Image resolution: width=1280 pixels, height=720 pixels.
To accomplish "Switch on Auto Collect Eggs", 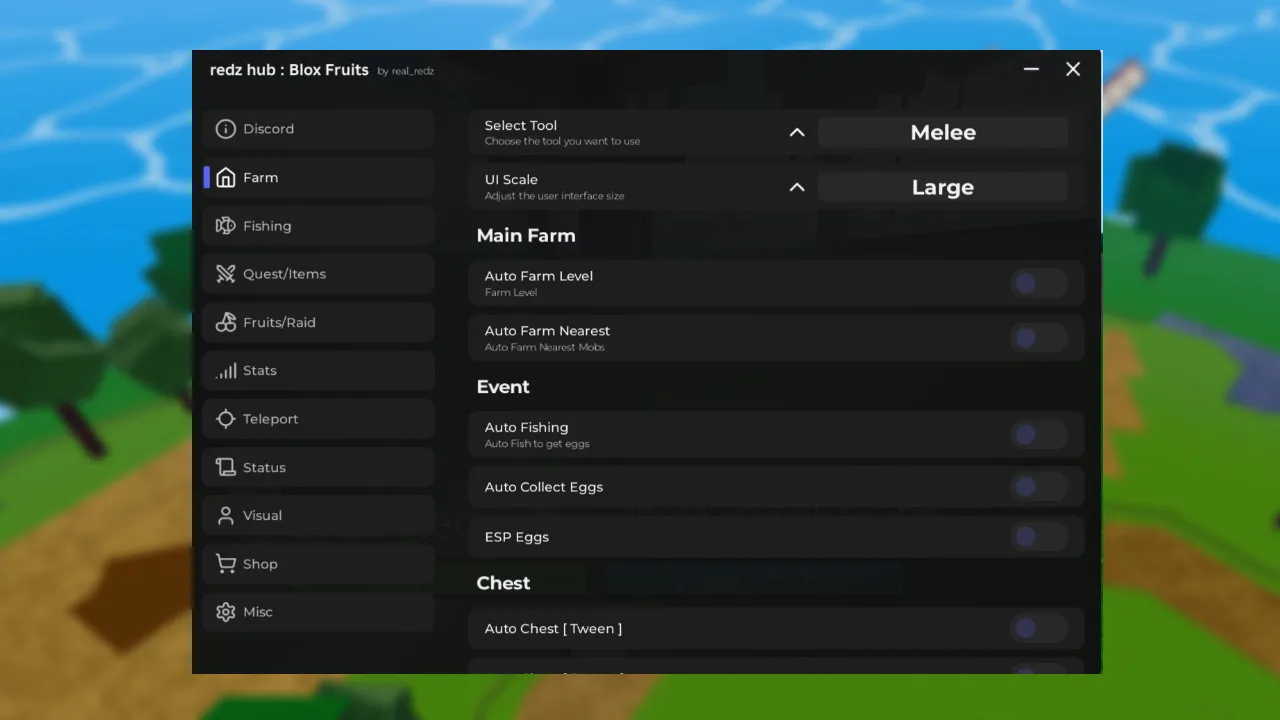I will coord(1037,487).
